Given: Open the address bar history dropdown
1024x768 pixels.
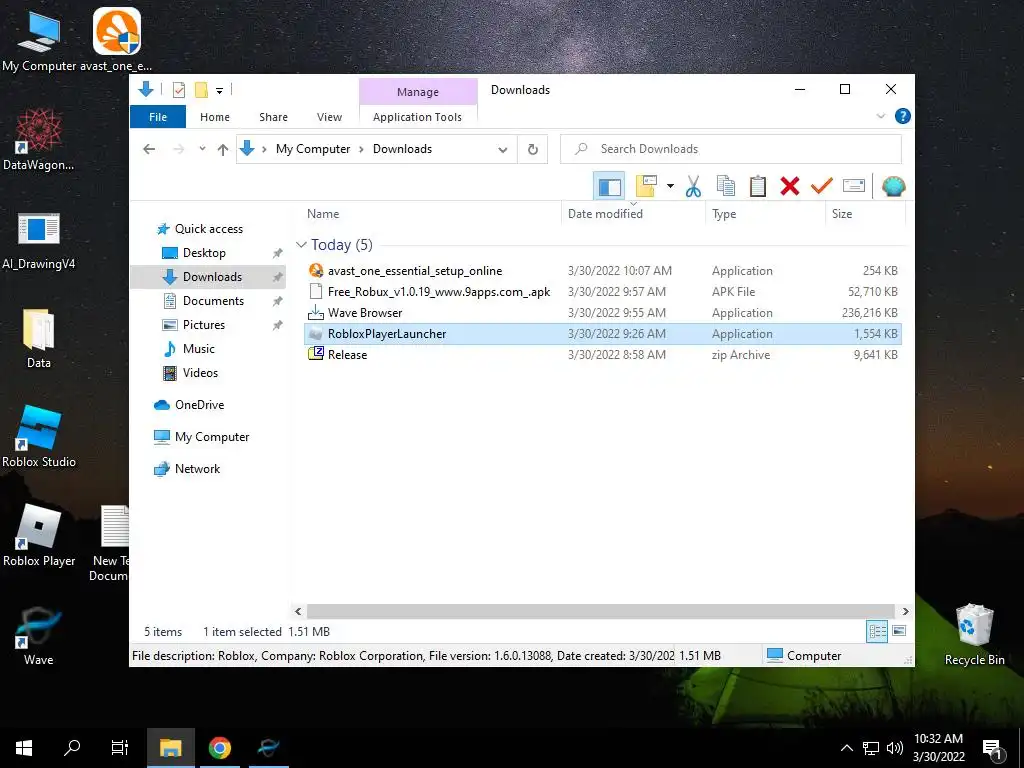Looking at the screenshot, I should (x=503, y=150).
